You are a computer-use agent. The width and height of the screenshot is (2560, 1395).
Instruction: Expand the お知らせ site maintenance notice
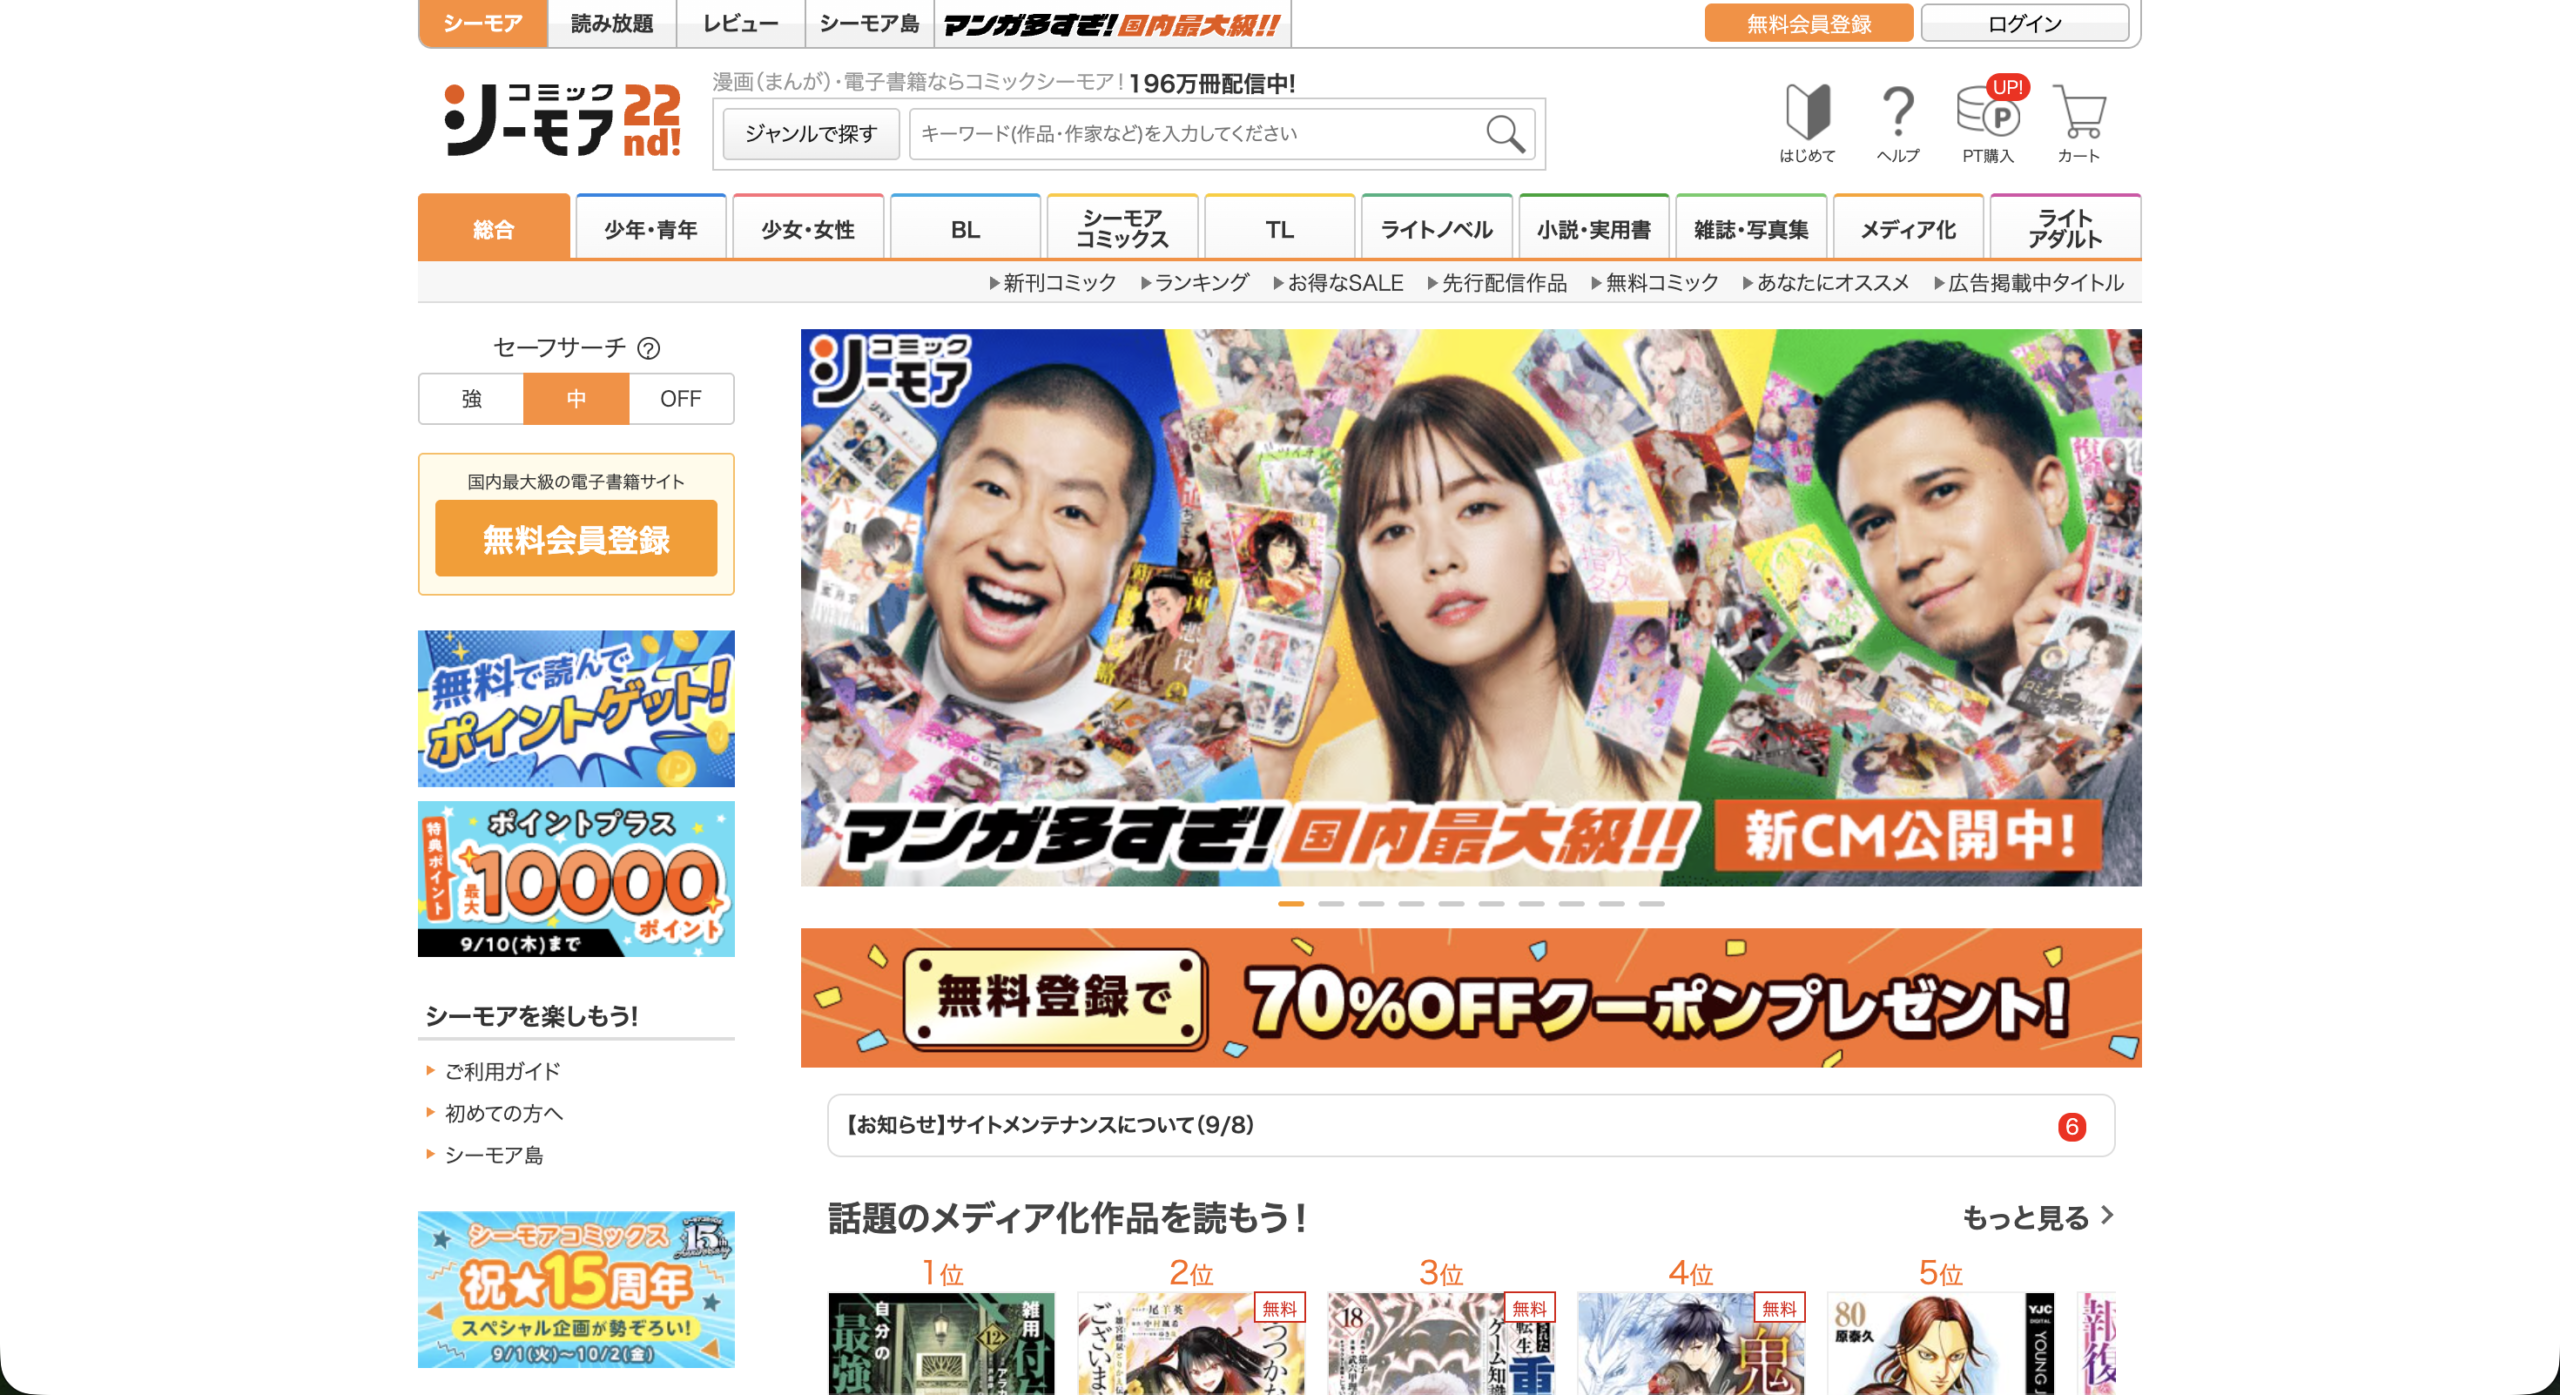click(x=1471, y=1126)
